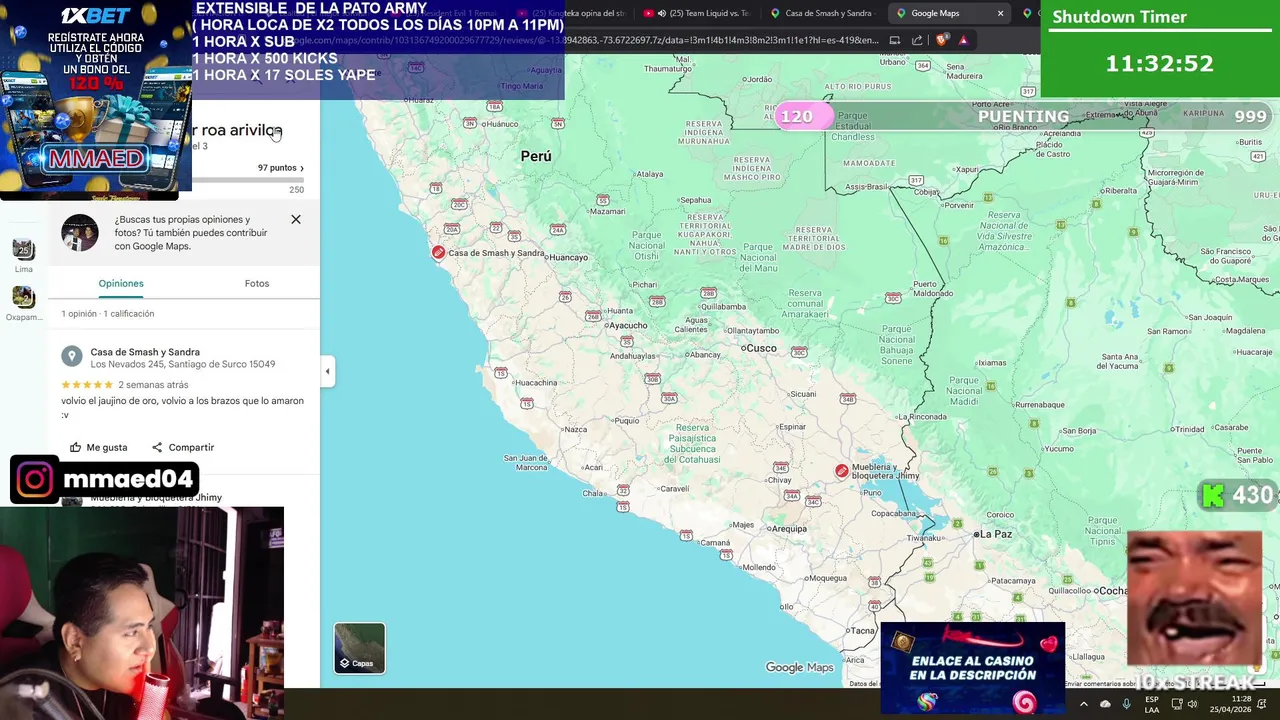Viewport: 1280px width, 720px height.
Task: Click the volume speaker tray icon
Action: (1192, 704)
